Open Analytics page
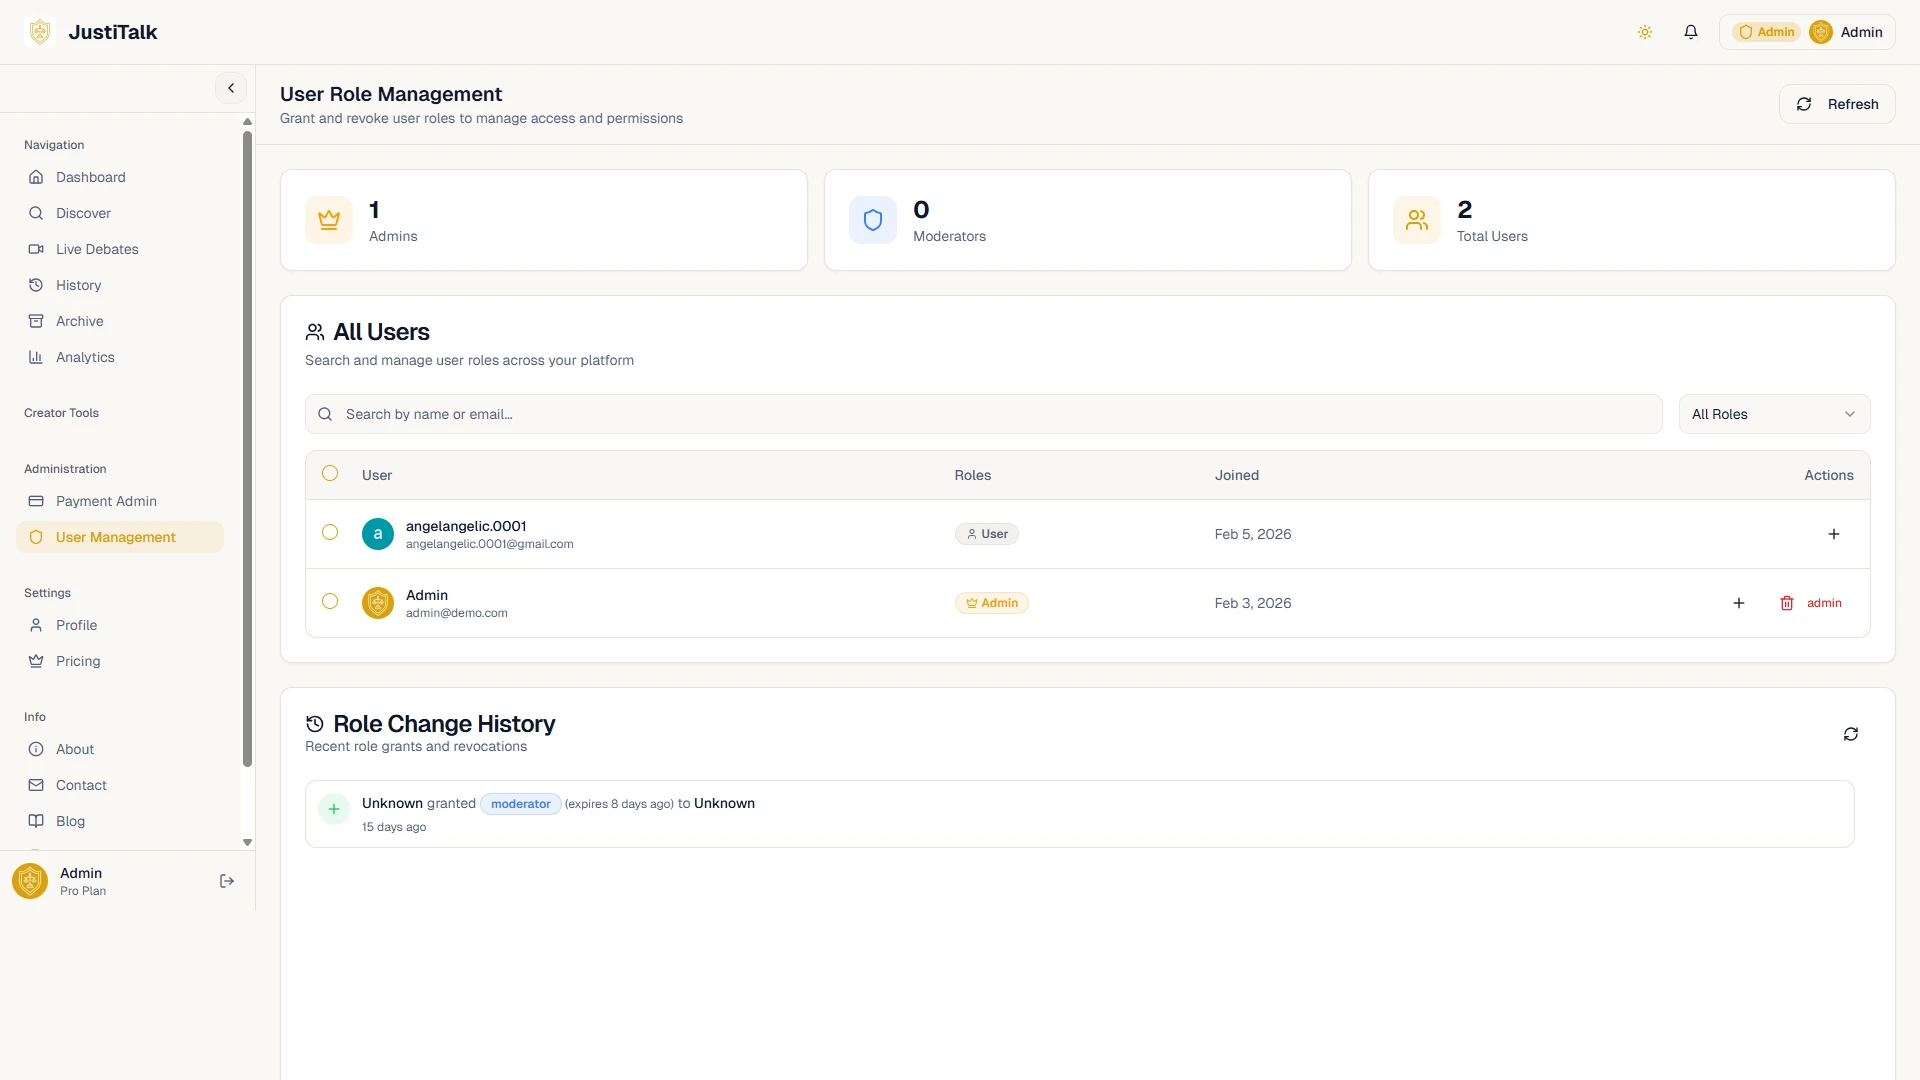The width and height of the screenshot is (1920, 1080). (x=120, y=357)
